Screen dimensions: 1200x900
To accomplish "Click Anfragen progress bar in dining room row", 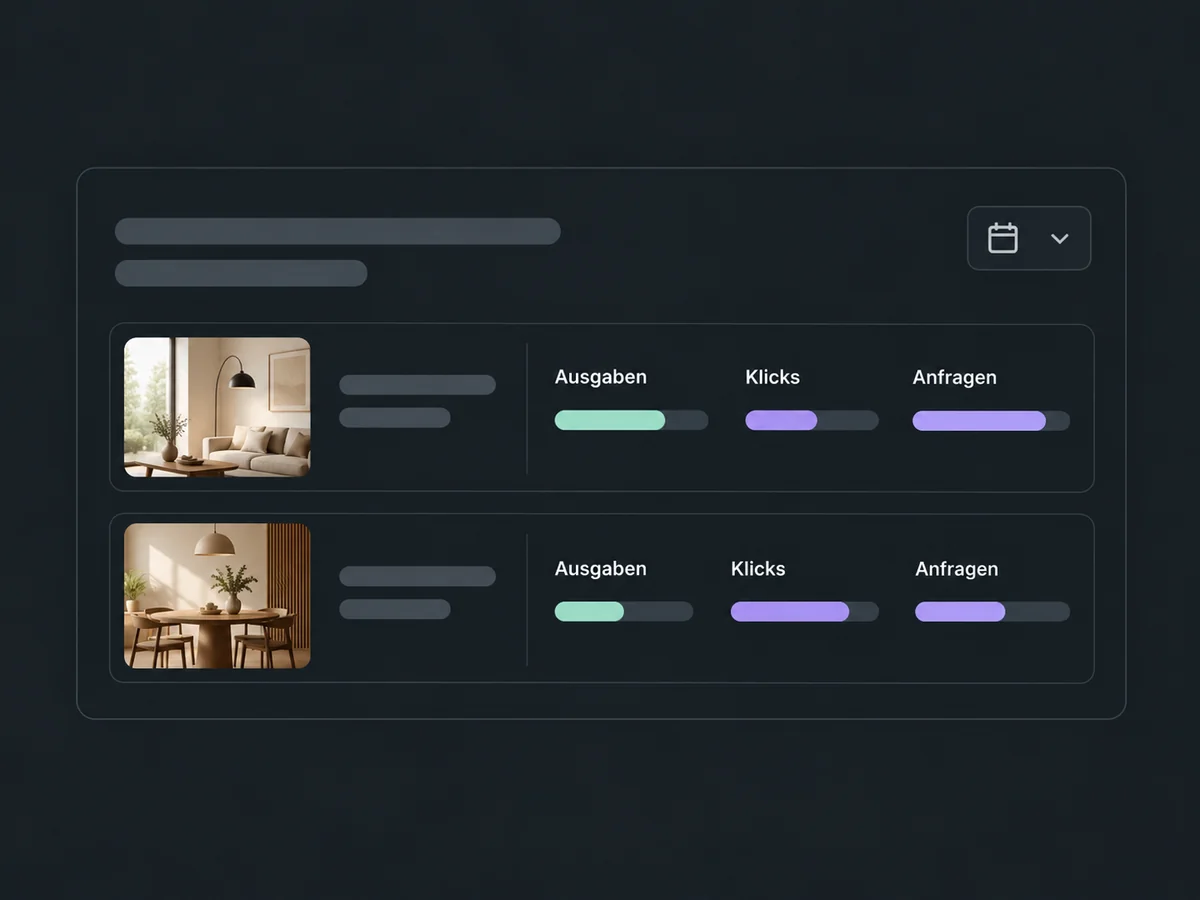I will tap(992, 611).
